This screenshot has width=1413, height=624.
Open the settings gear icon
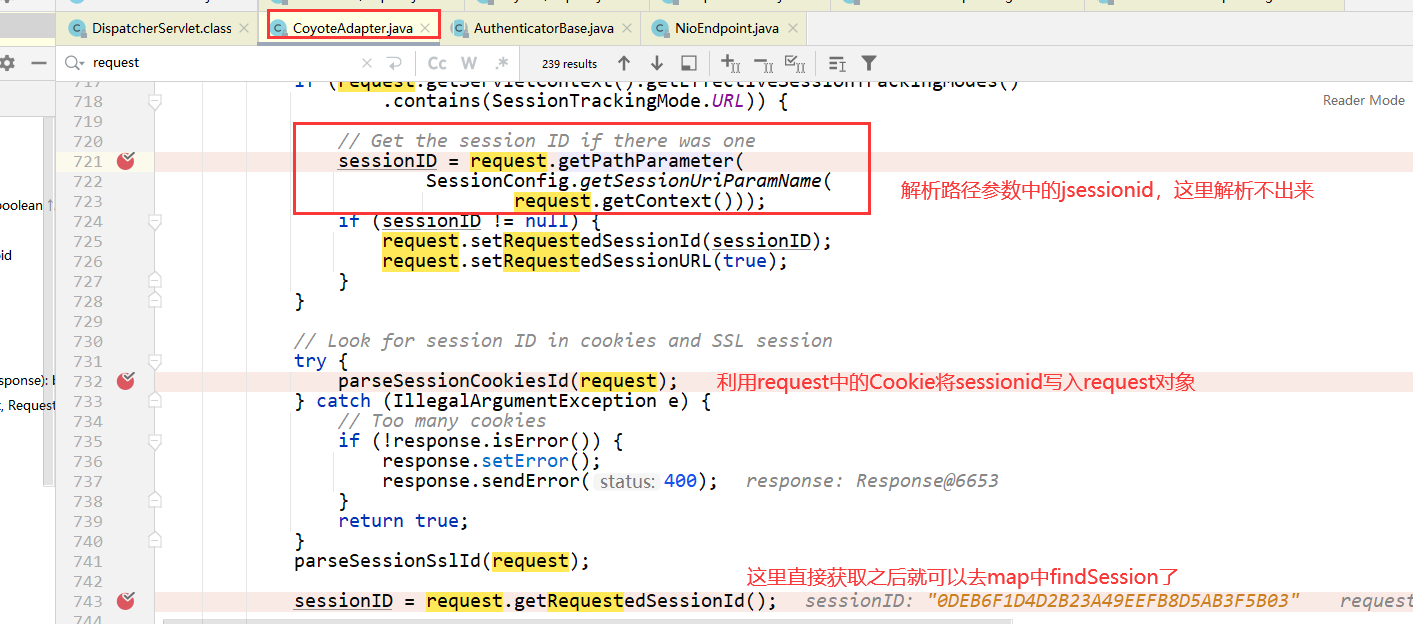pos(9,62)
